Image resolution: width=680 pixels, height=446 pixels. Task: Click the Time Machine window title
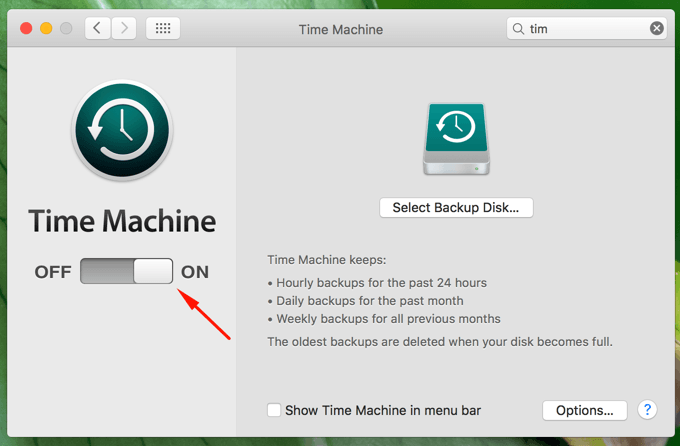[341, 30]
